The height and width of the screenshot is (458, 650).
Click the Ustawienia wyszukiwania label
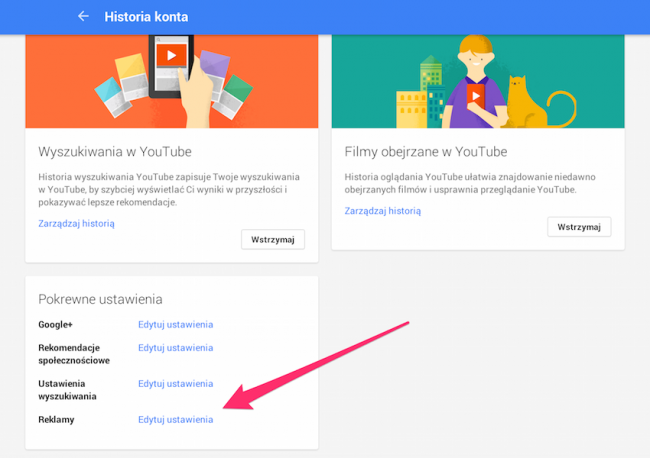pyautogui.click(x=68, y=390)
